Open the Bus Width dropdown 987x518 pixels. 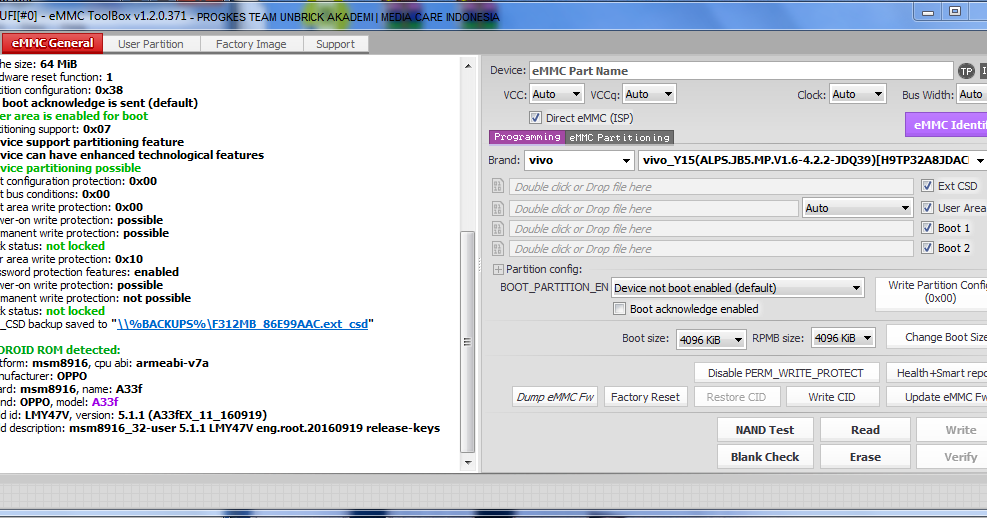[x=971, y=94]
